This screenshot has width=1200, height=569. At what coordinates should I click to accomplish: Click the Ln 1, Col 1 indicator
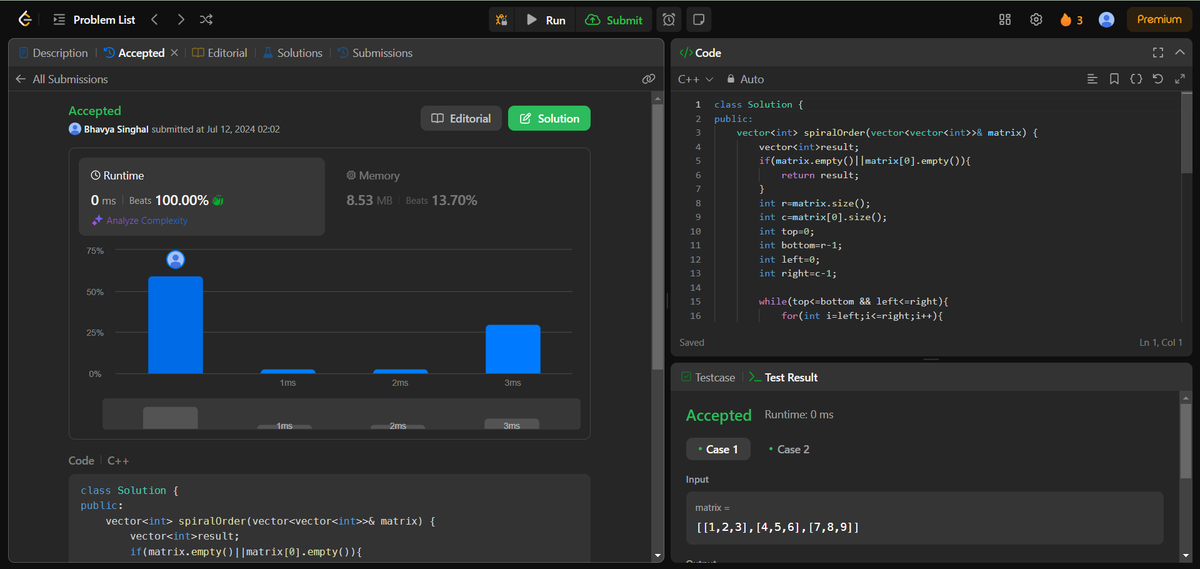point(1161,342)
